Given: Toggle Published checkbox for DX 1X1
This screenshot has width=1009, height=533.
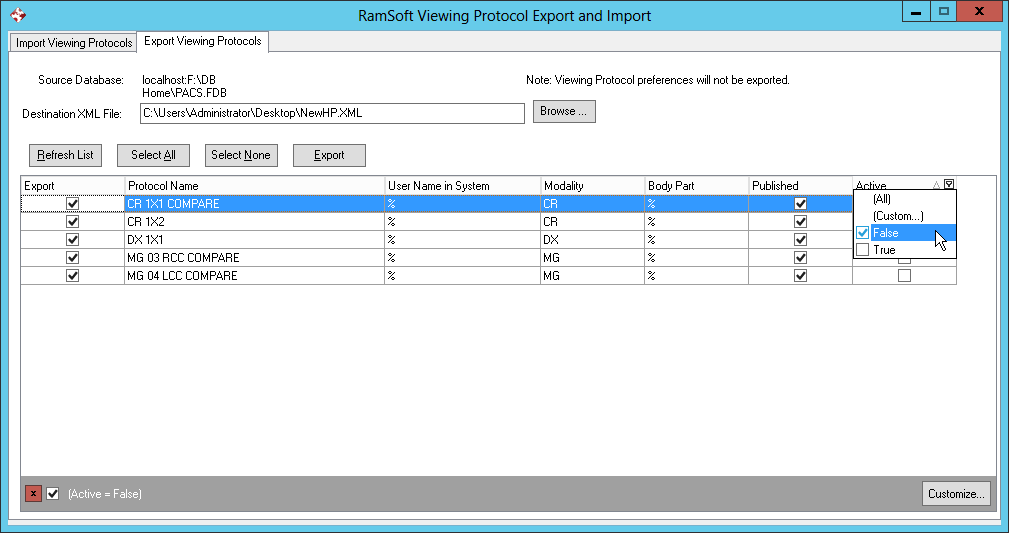Looking at the screenshot, I should click(800, 240).
